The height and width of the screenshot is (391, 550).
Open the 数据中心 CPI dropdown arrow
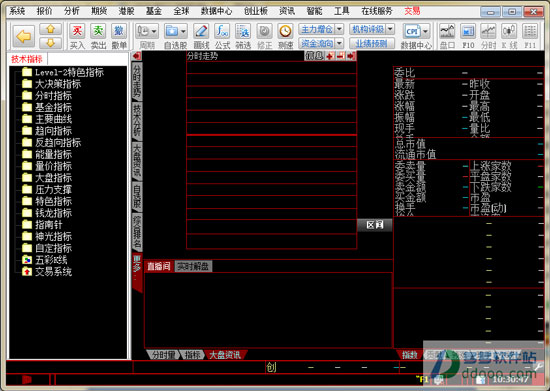tap(425, 32)
